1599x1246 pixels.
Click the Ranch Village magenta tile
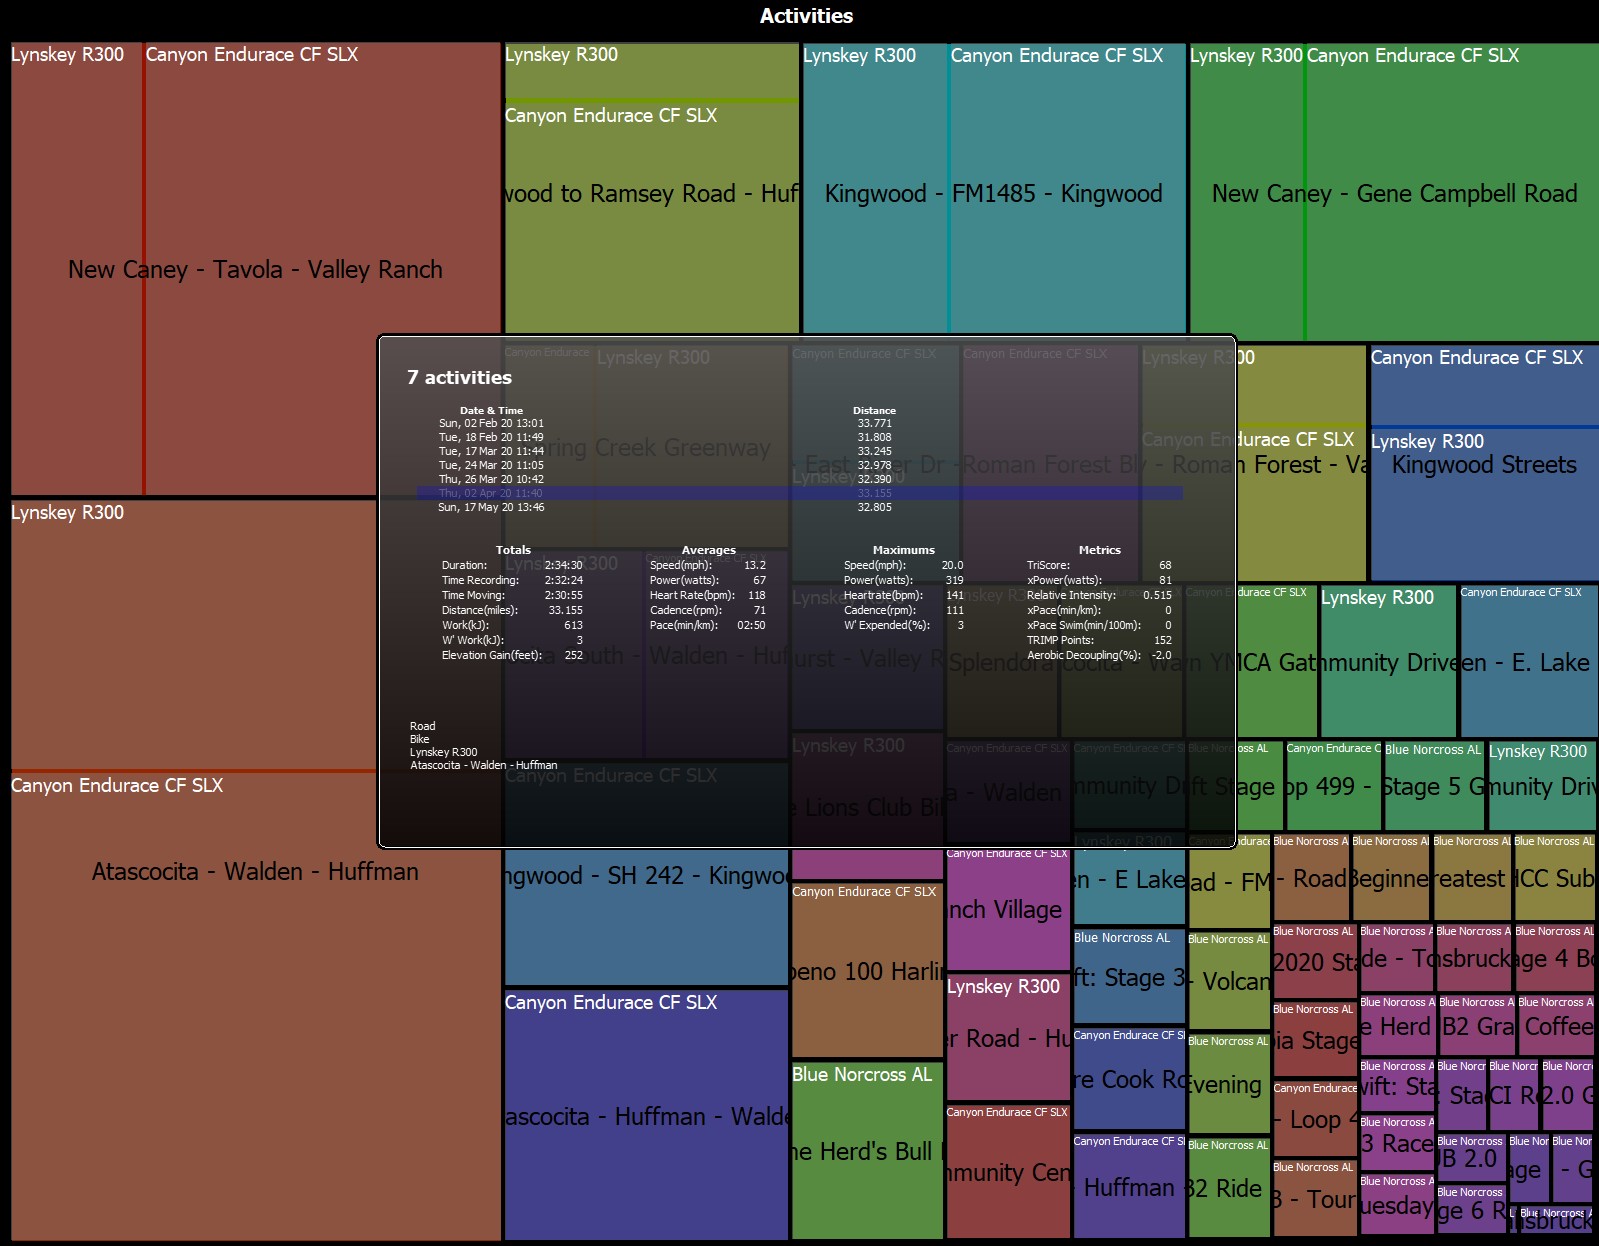click(1008, 910)
